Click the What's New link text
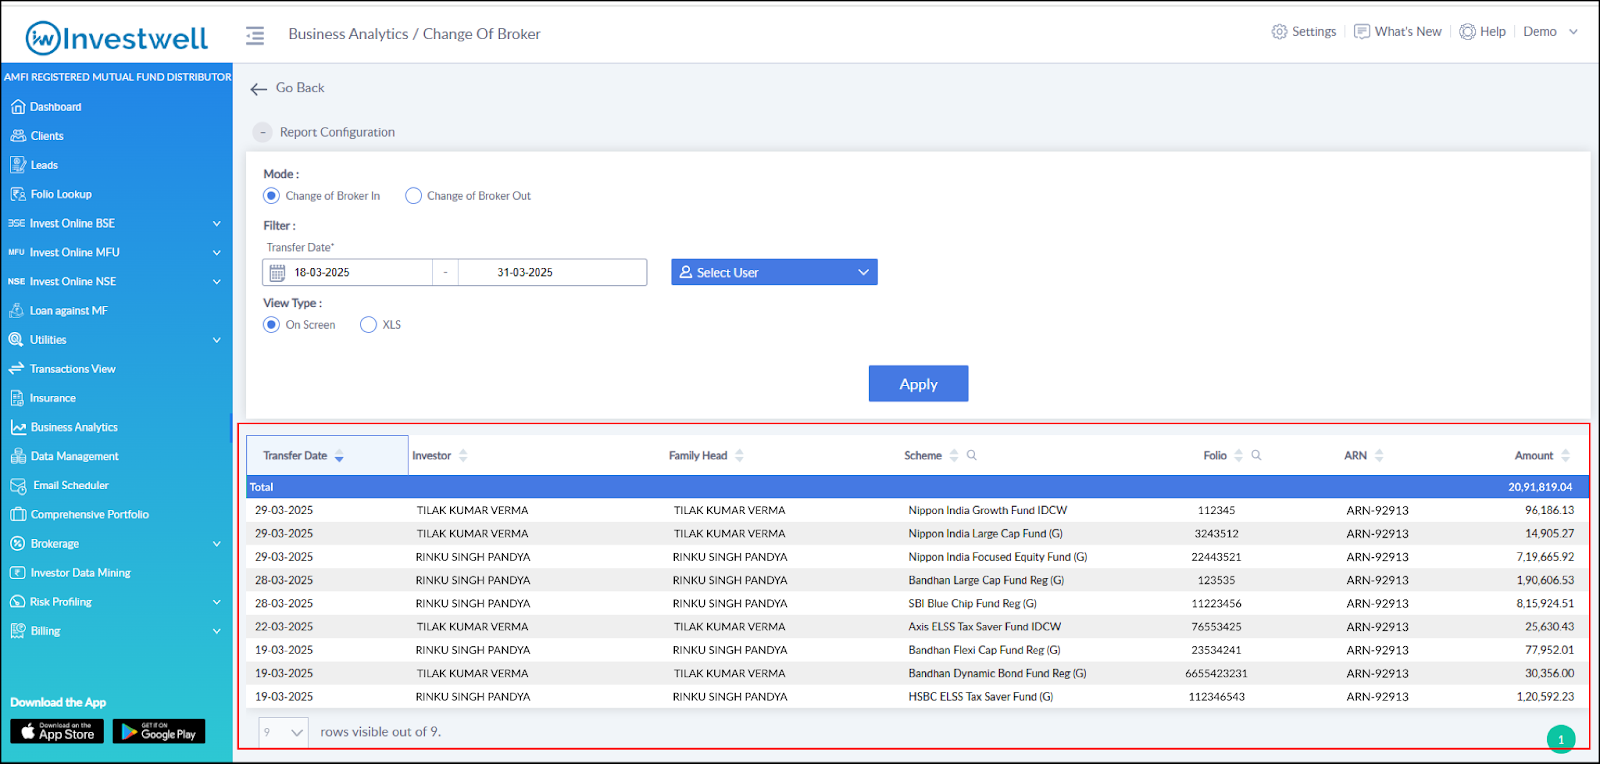This screenshot has height=764, width=1600. pos(1408,32)
